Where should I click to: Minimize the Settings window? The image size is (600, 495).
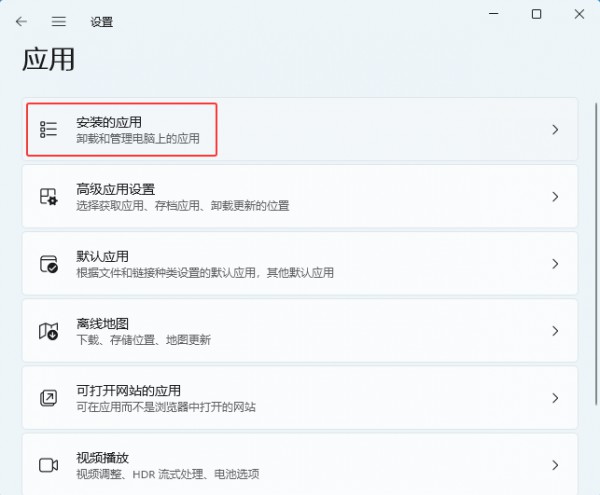[494, 14]
